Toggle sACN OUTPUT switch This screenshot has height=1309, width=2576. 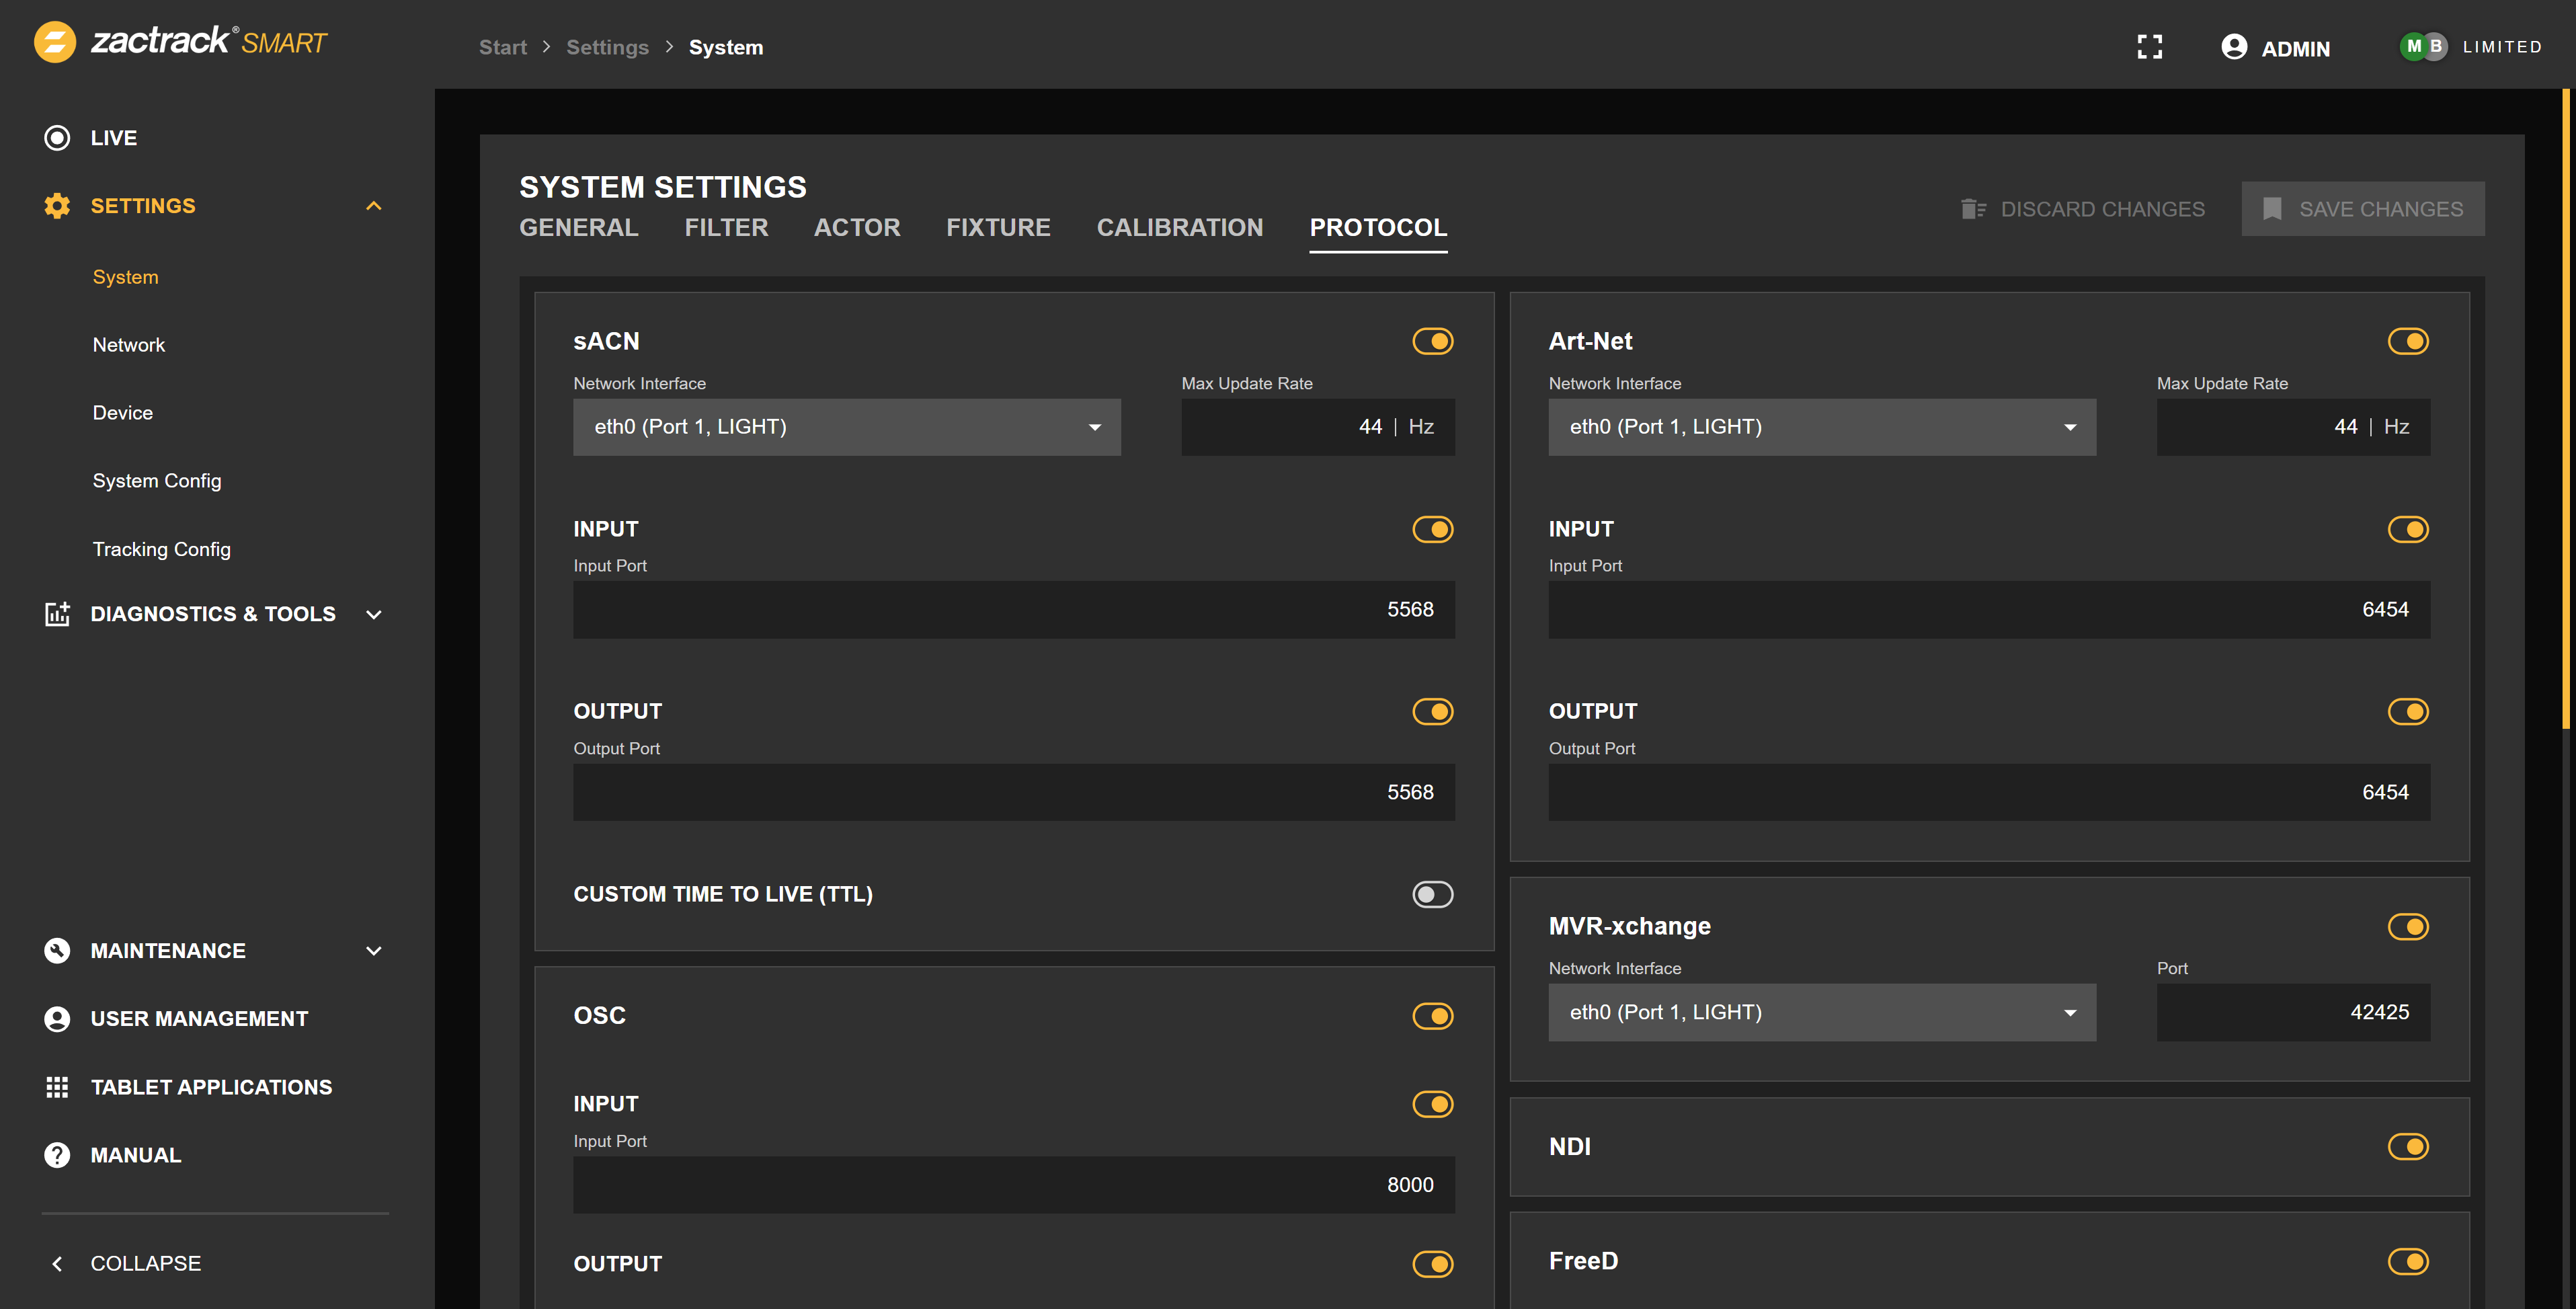pyautogui.click(x=1433, y=712)
